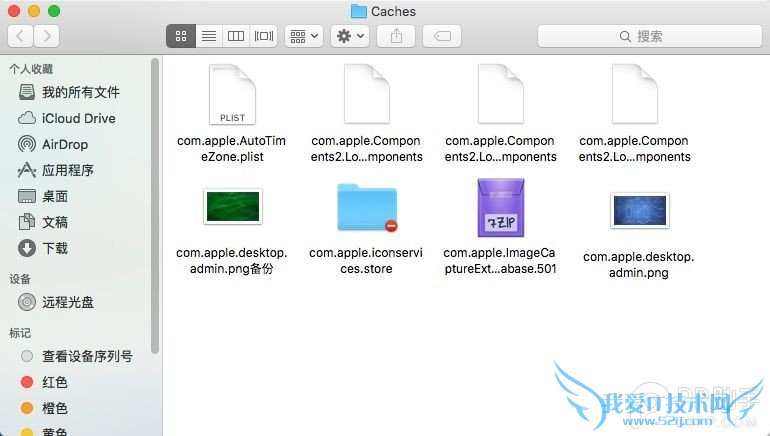Click the 我的所有文件 sidebar icon
Image resolution: width=770 pixels, height=436 pixels.
pyautogui.click(x=27, y=92)
